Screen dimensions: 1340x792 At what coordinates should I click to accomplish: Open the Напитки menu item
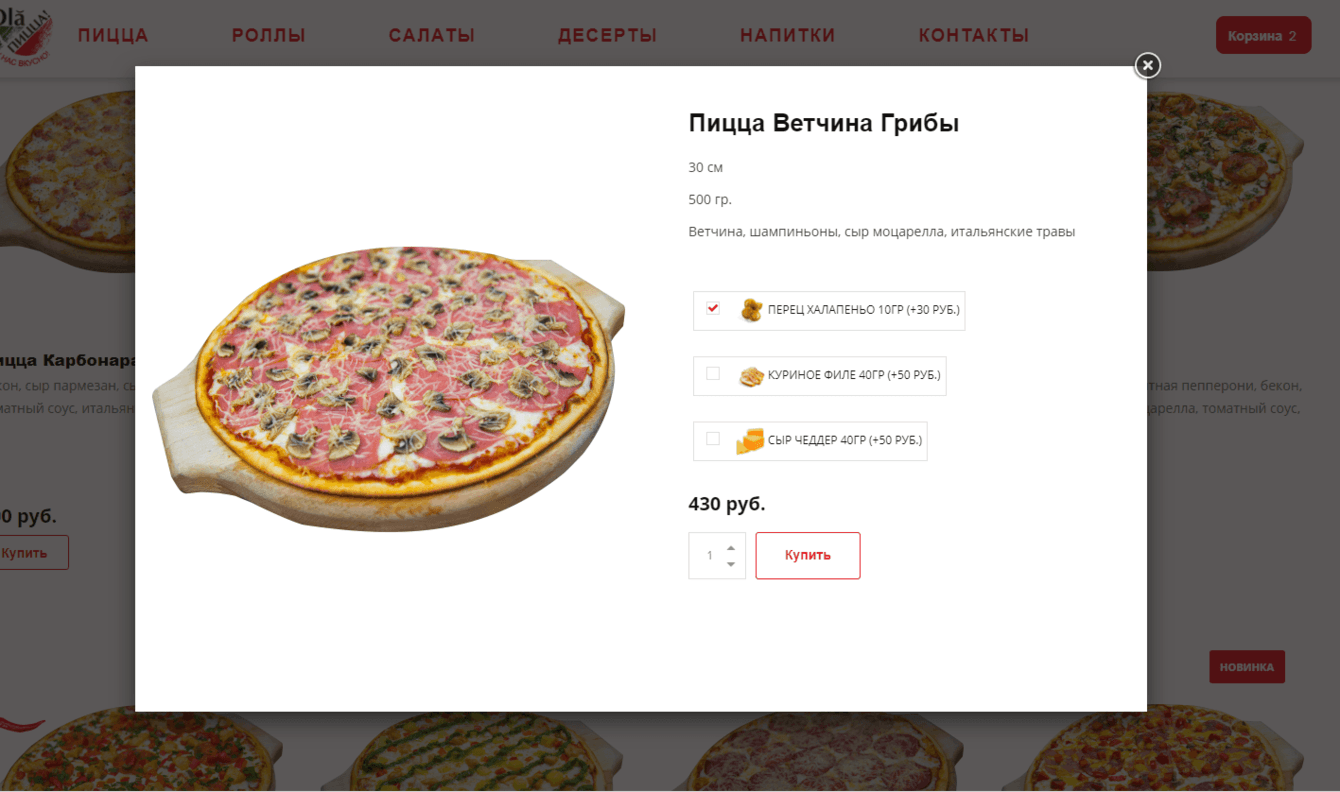788,36
